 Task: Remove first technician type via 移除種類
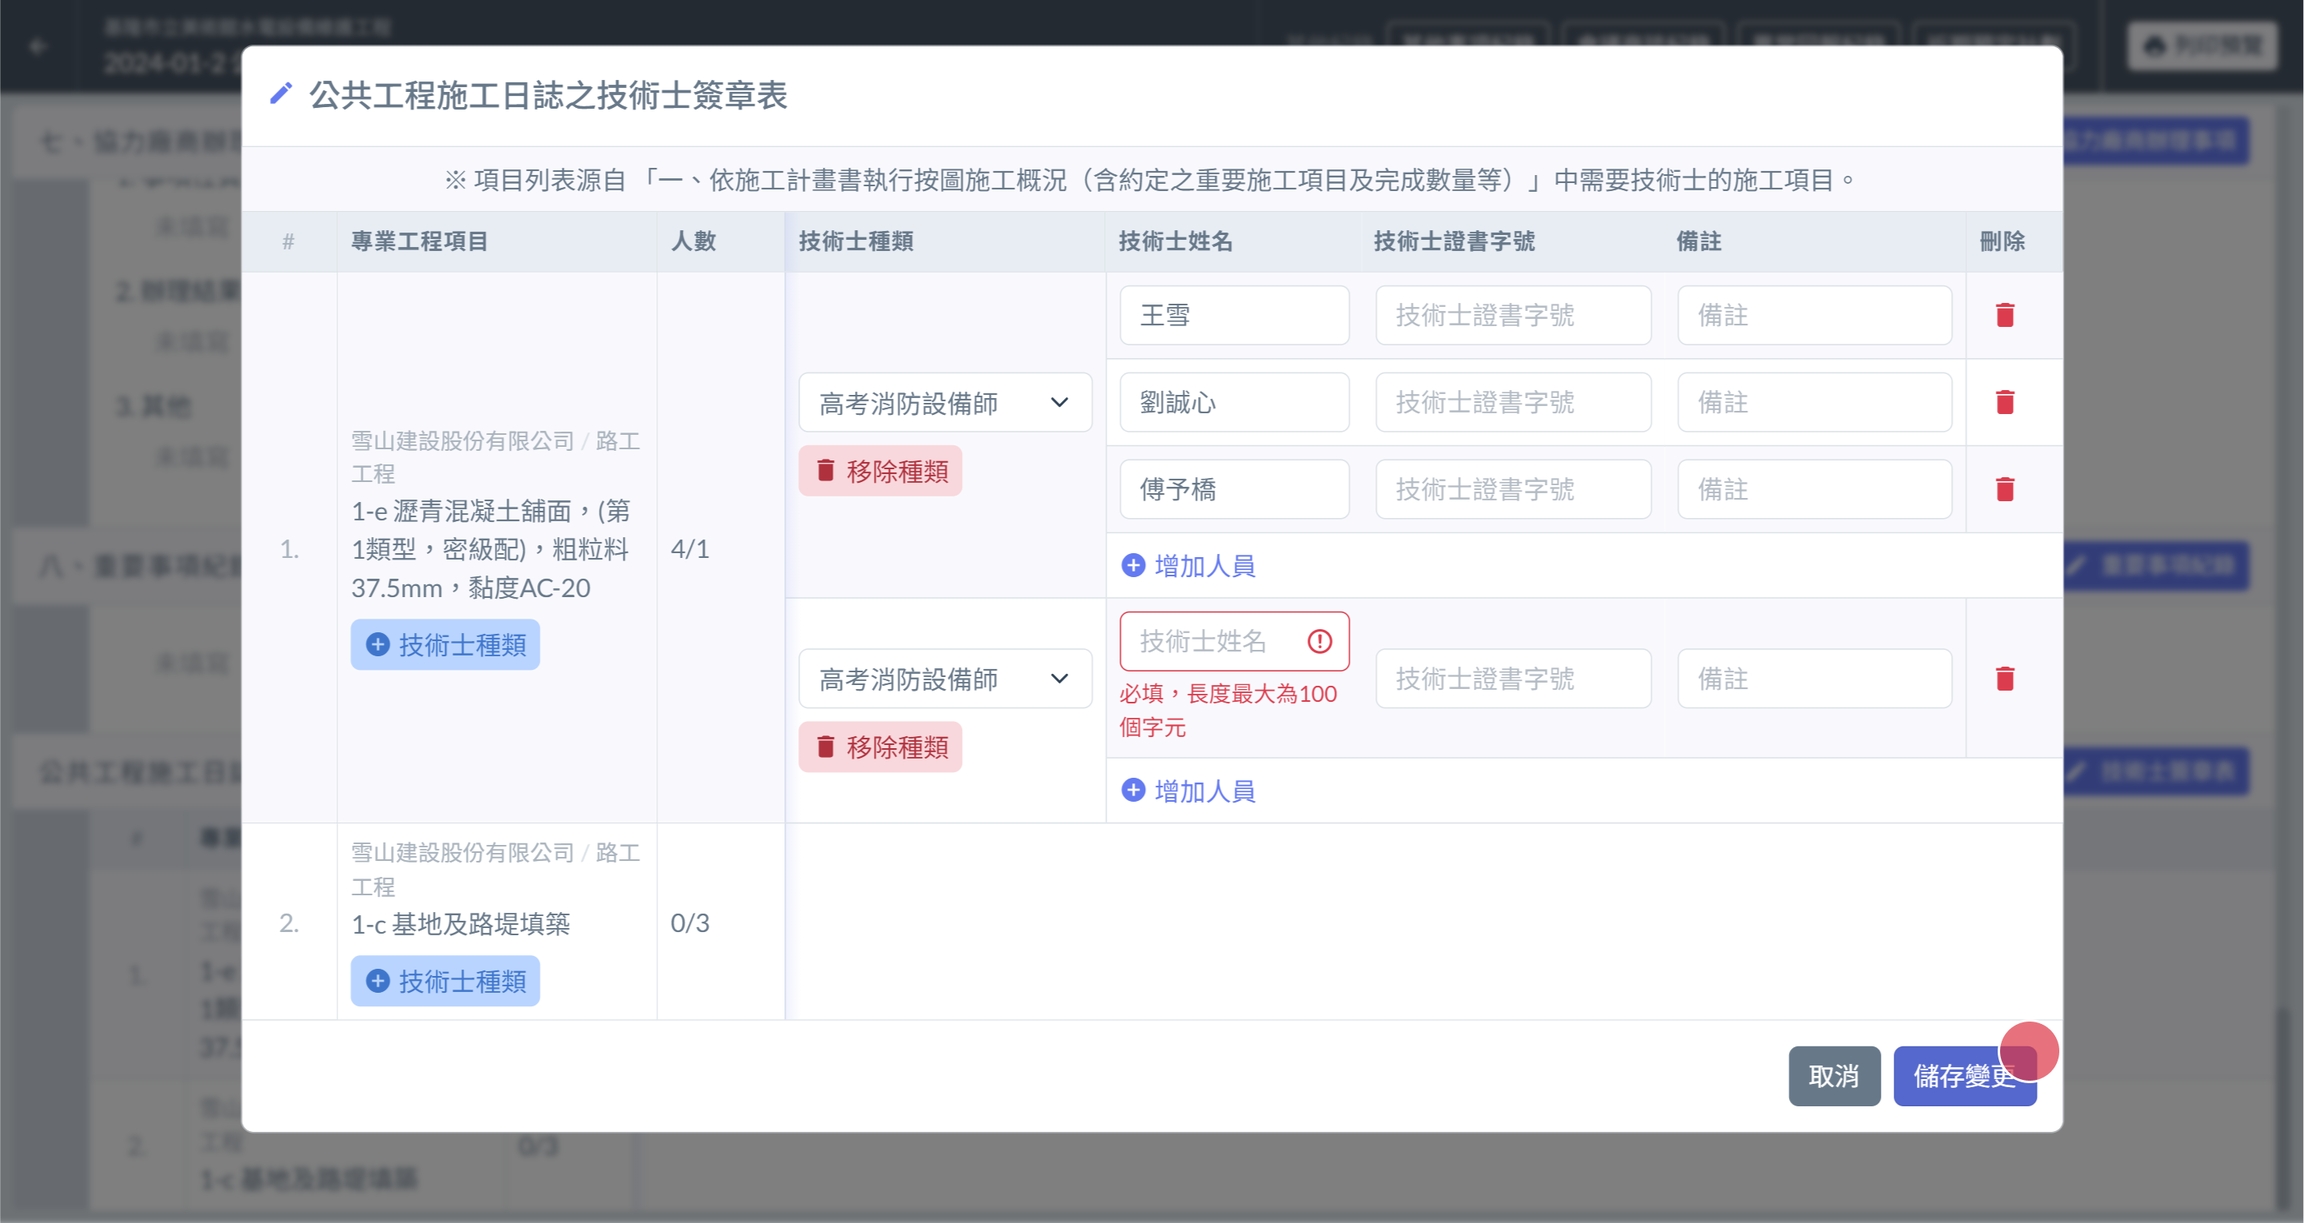point(880,471)
